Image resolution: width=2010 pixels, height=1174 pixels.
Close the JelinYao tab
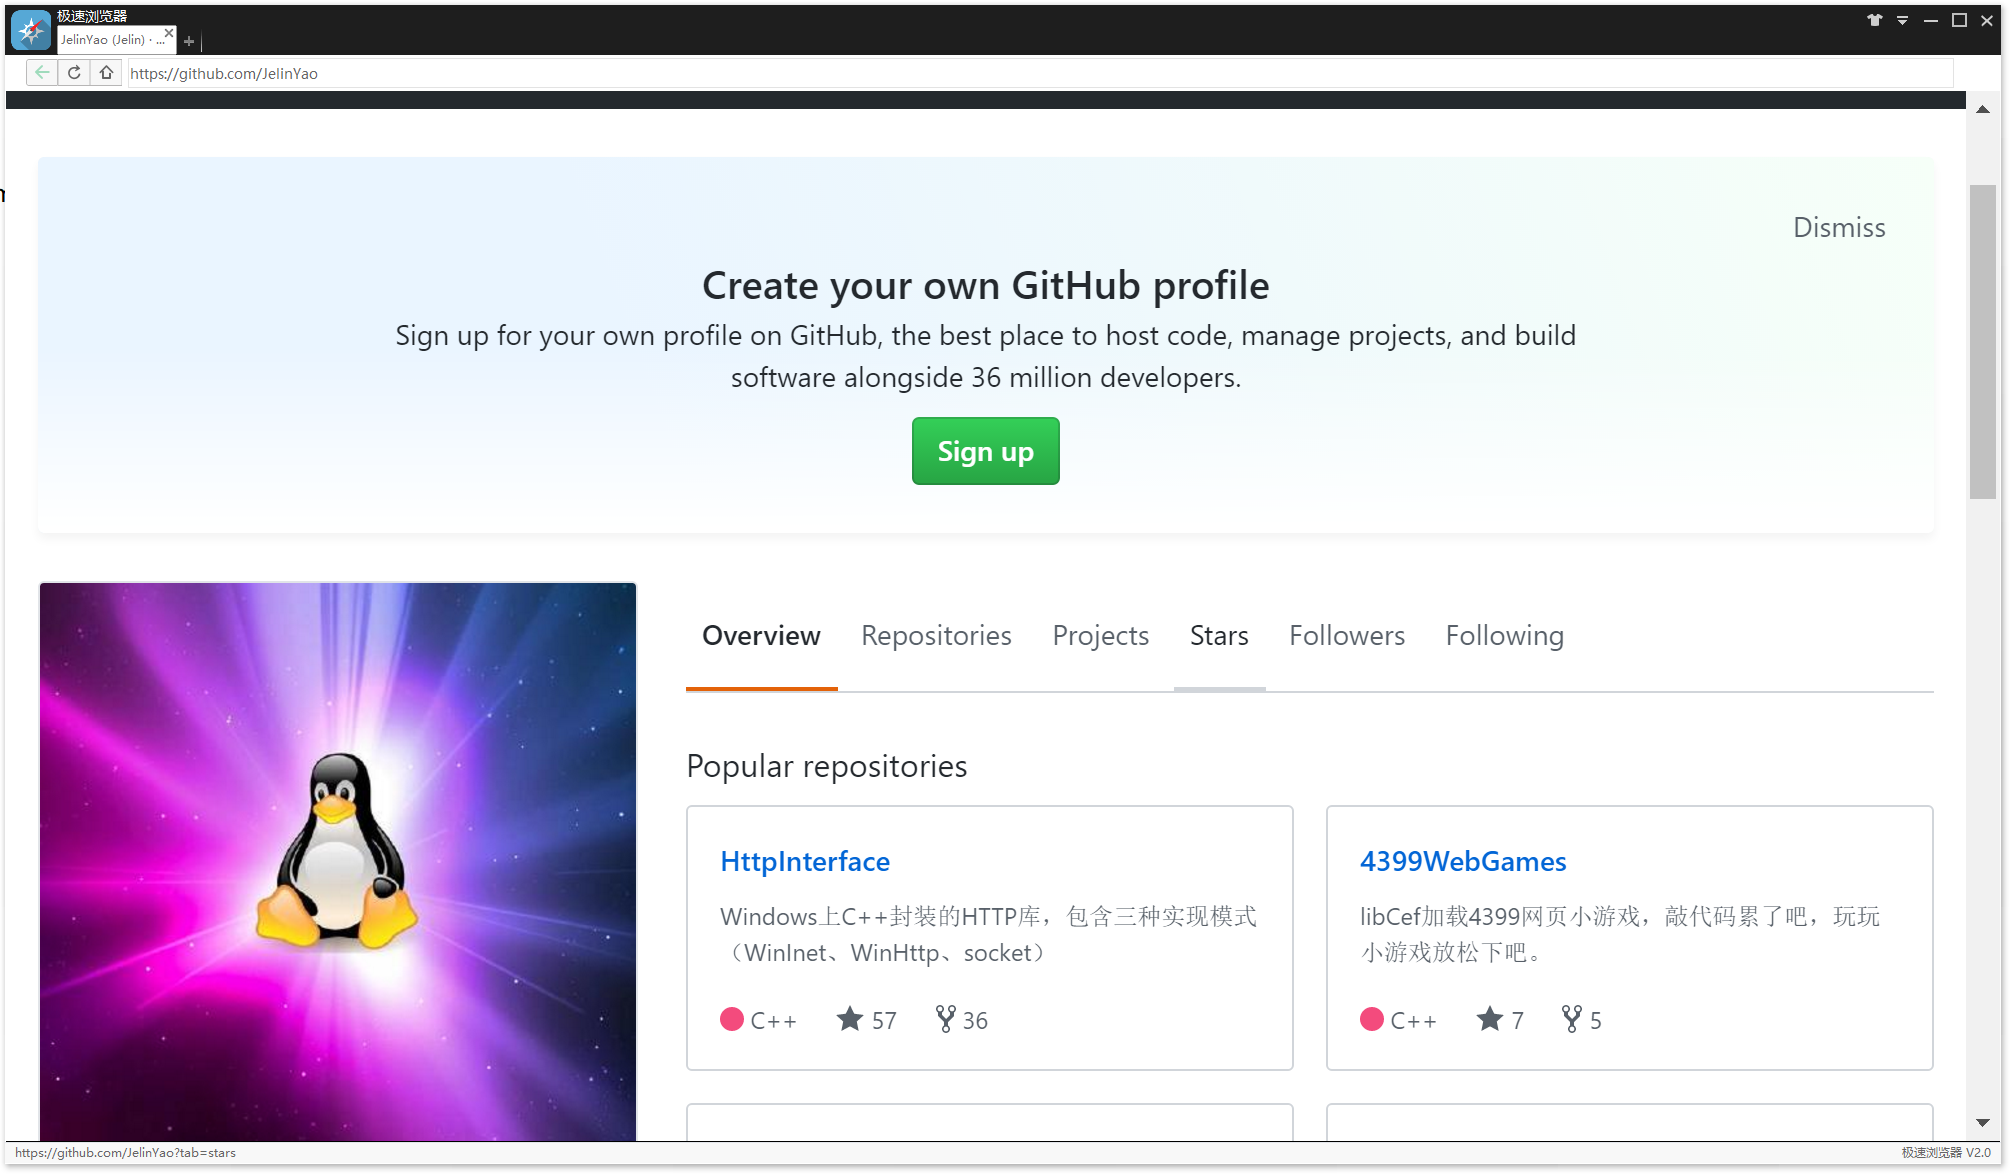169,33
